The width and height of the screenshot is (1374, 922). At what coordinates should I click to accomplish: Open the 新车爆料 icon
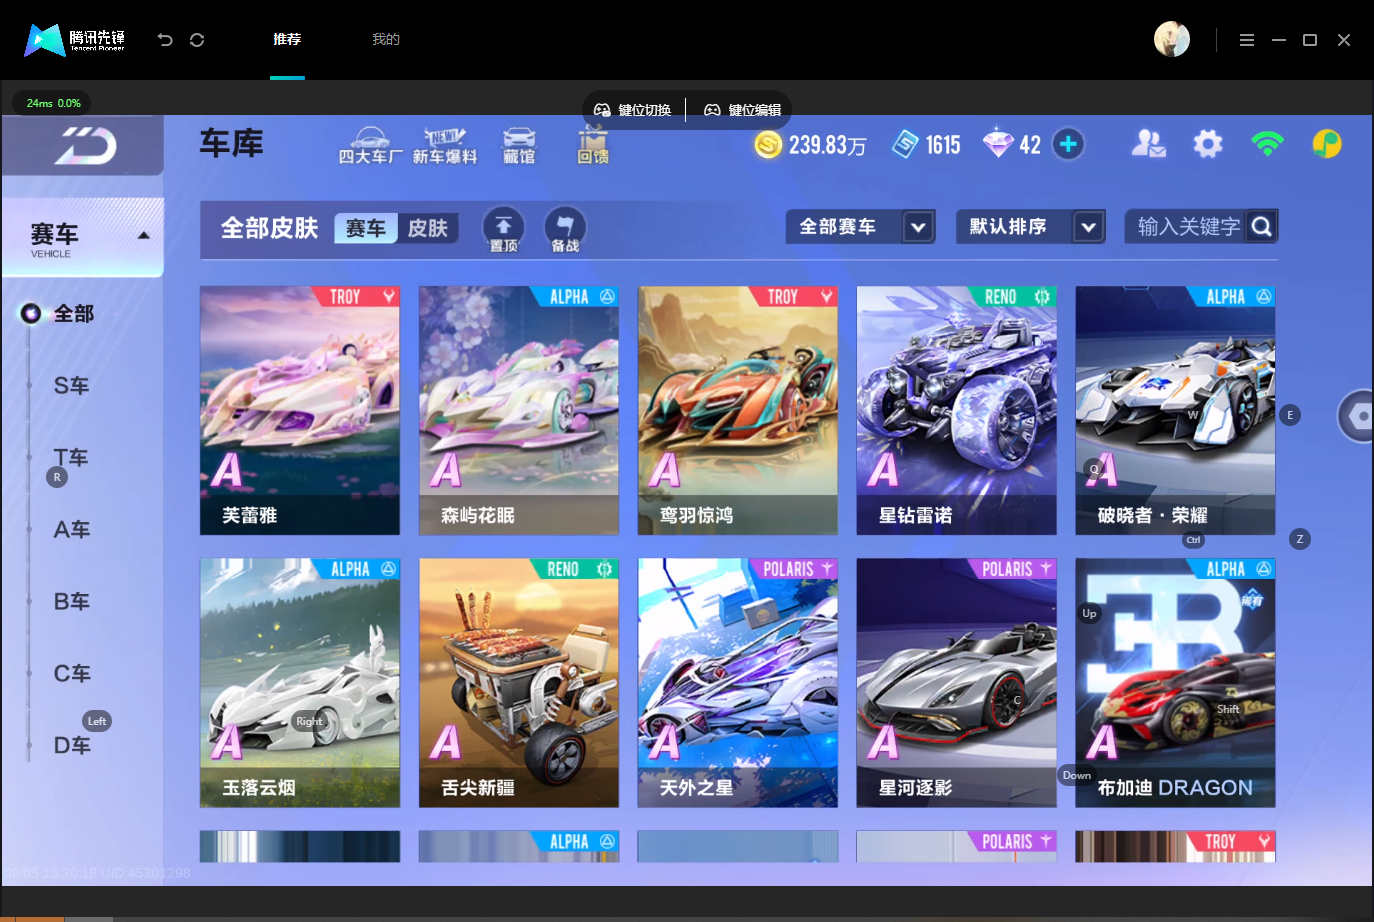coord(445,146)
